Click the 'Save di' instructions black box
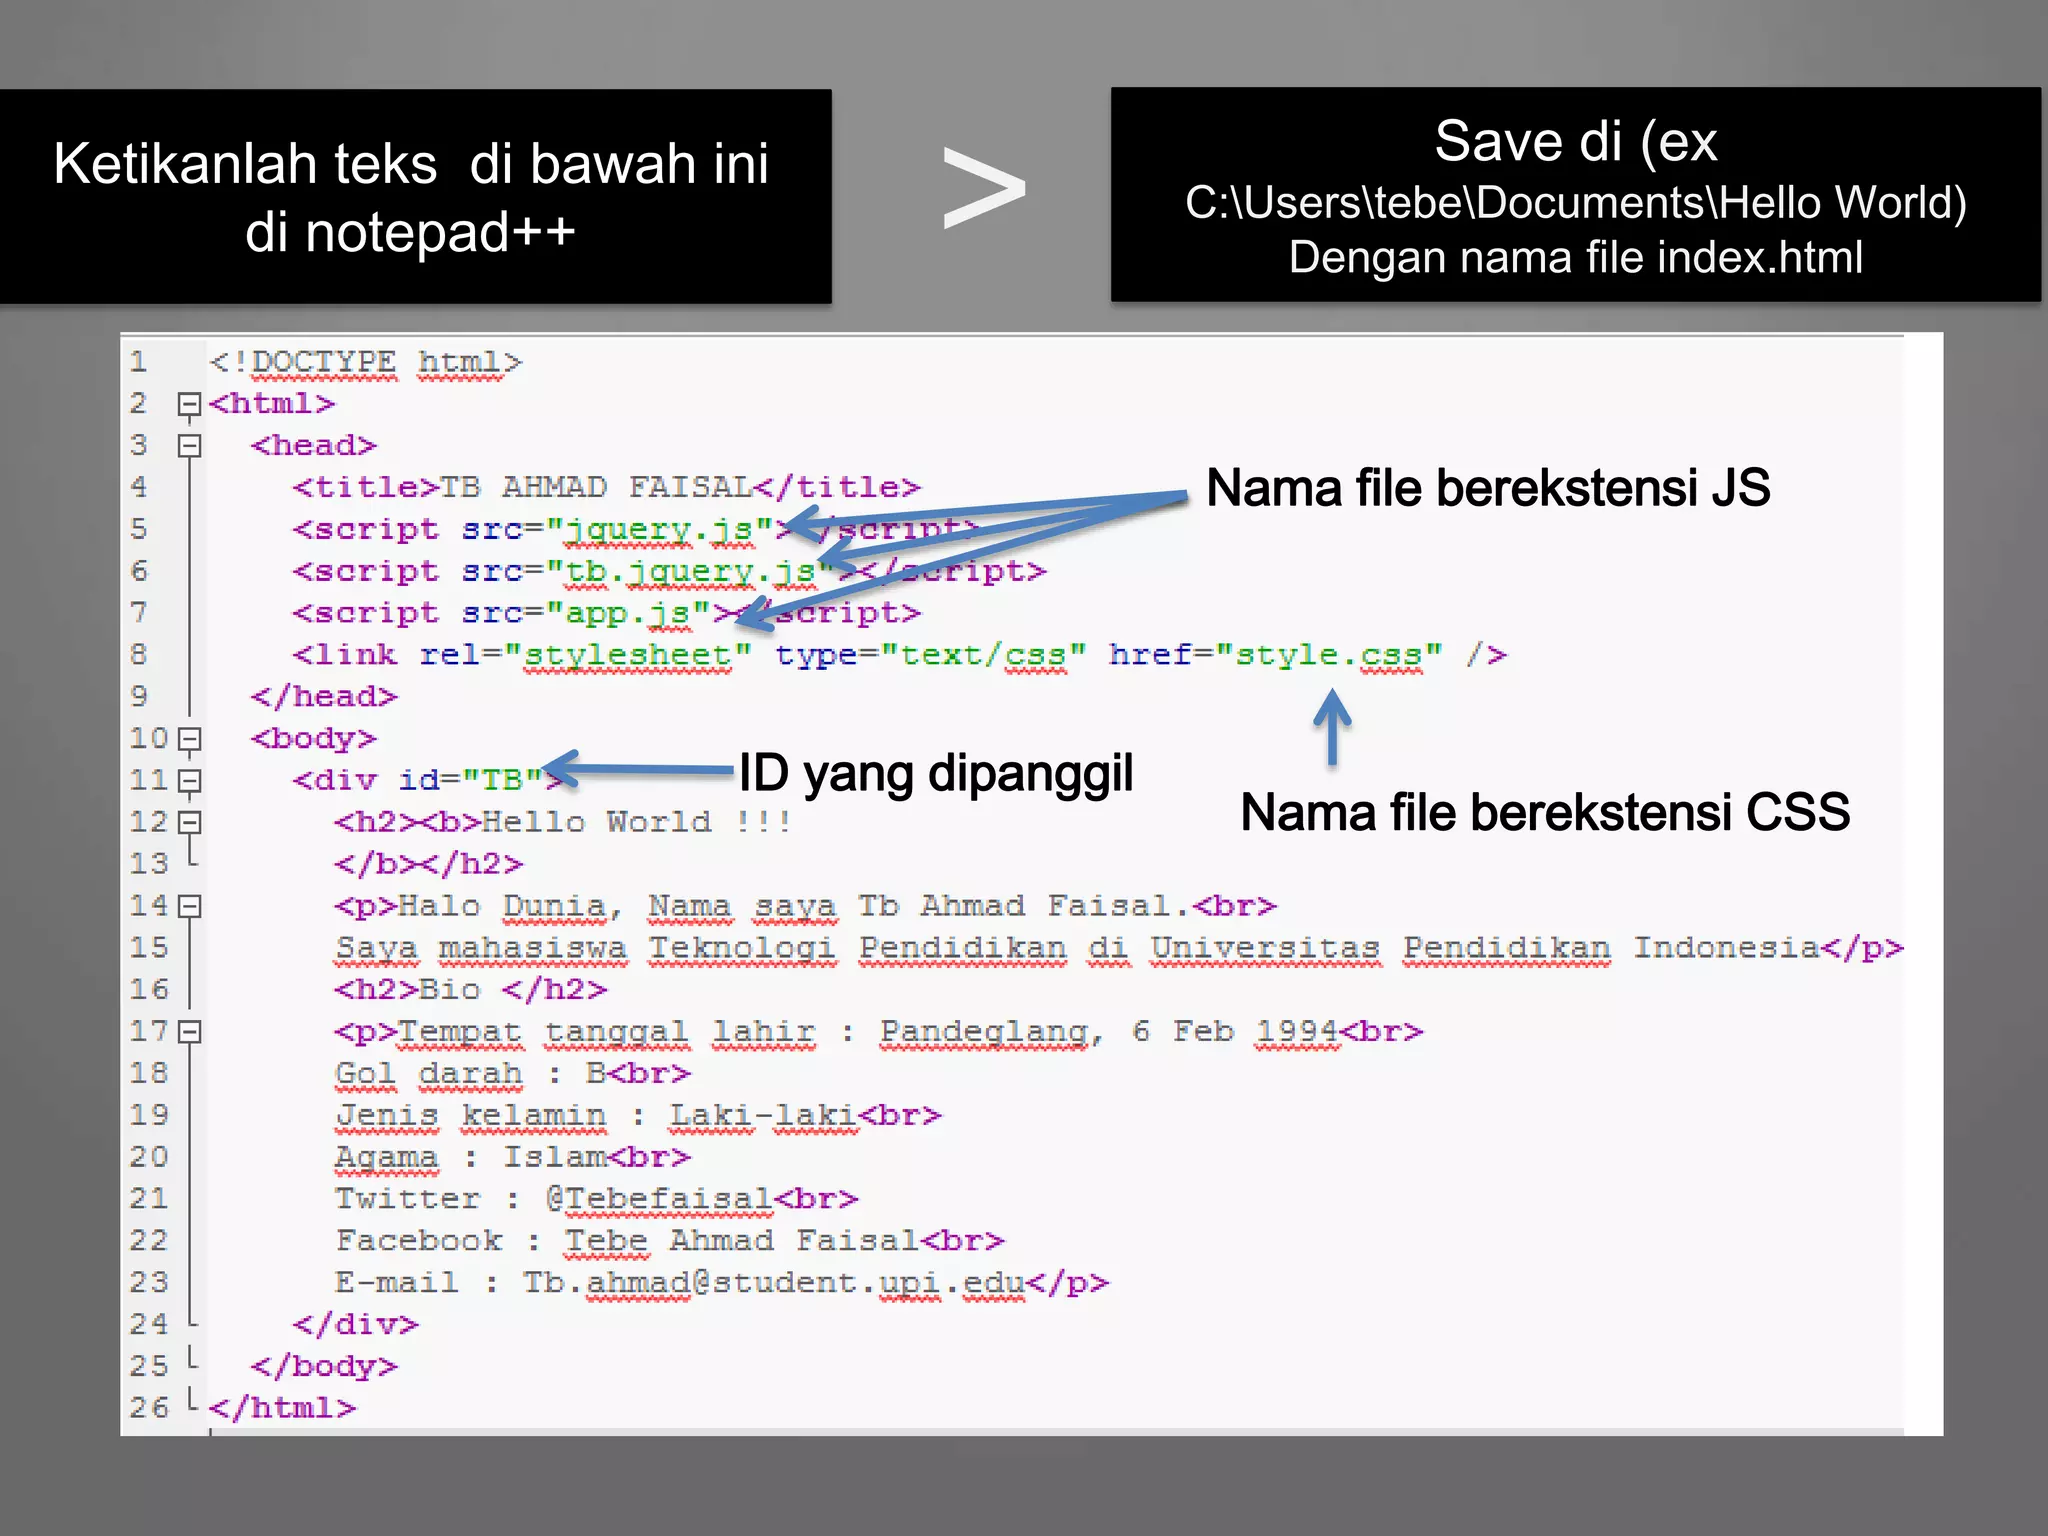2048x1536 pixels. click(1575, 196)
